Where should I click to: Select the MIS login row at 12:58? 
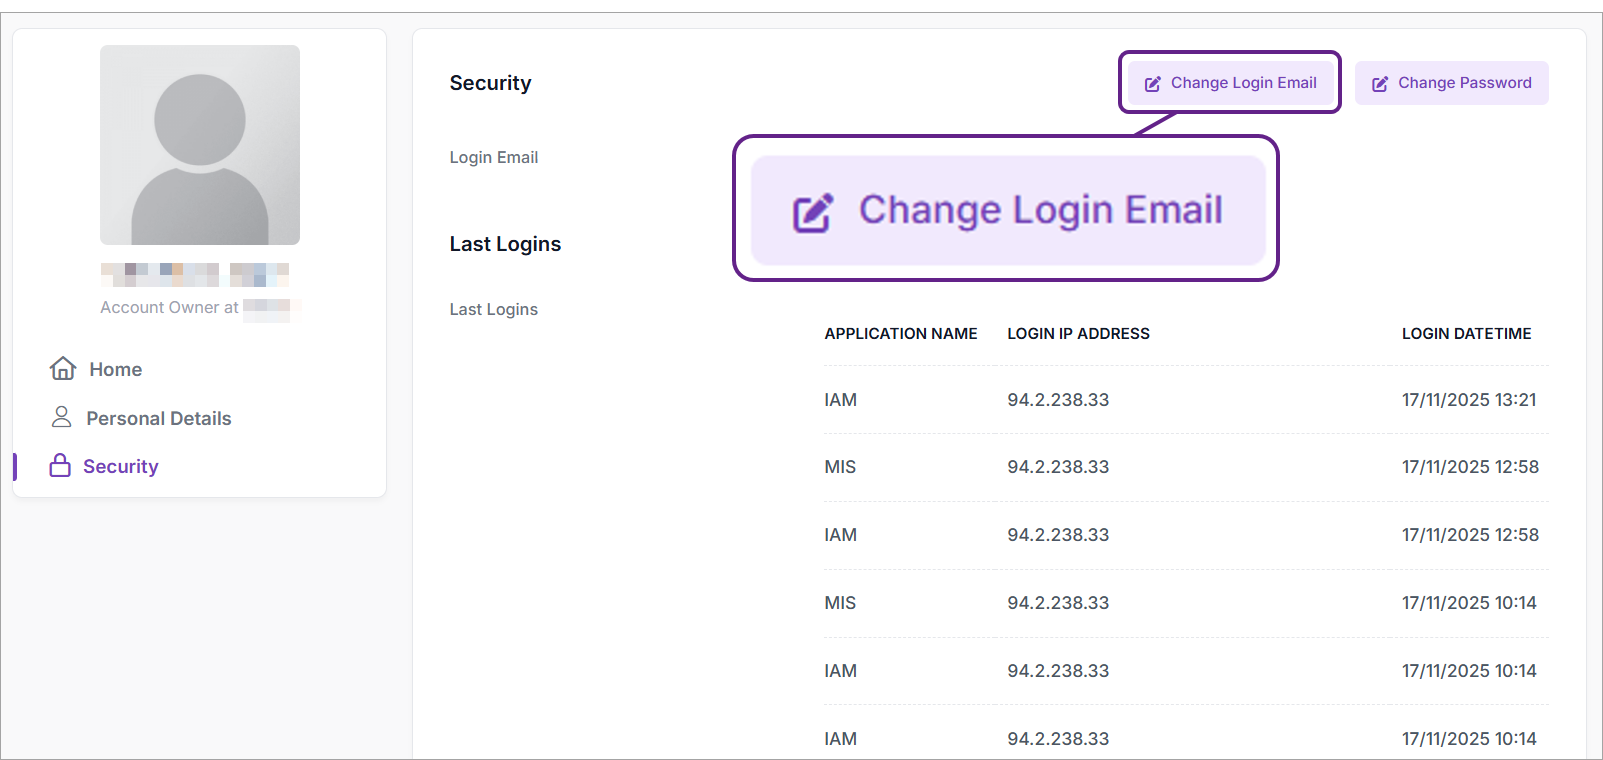click(x=1185, y=467)
